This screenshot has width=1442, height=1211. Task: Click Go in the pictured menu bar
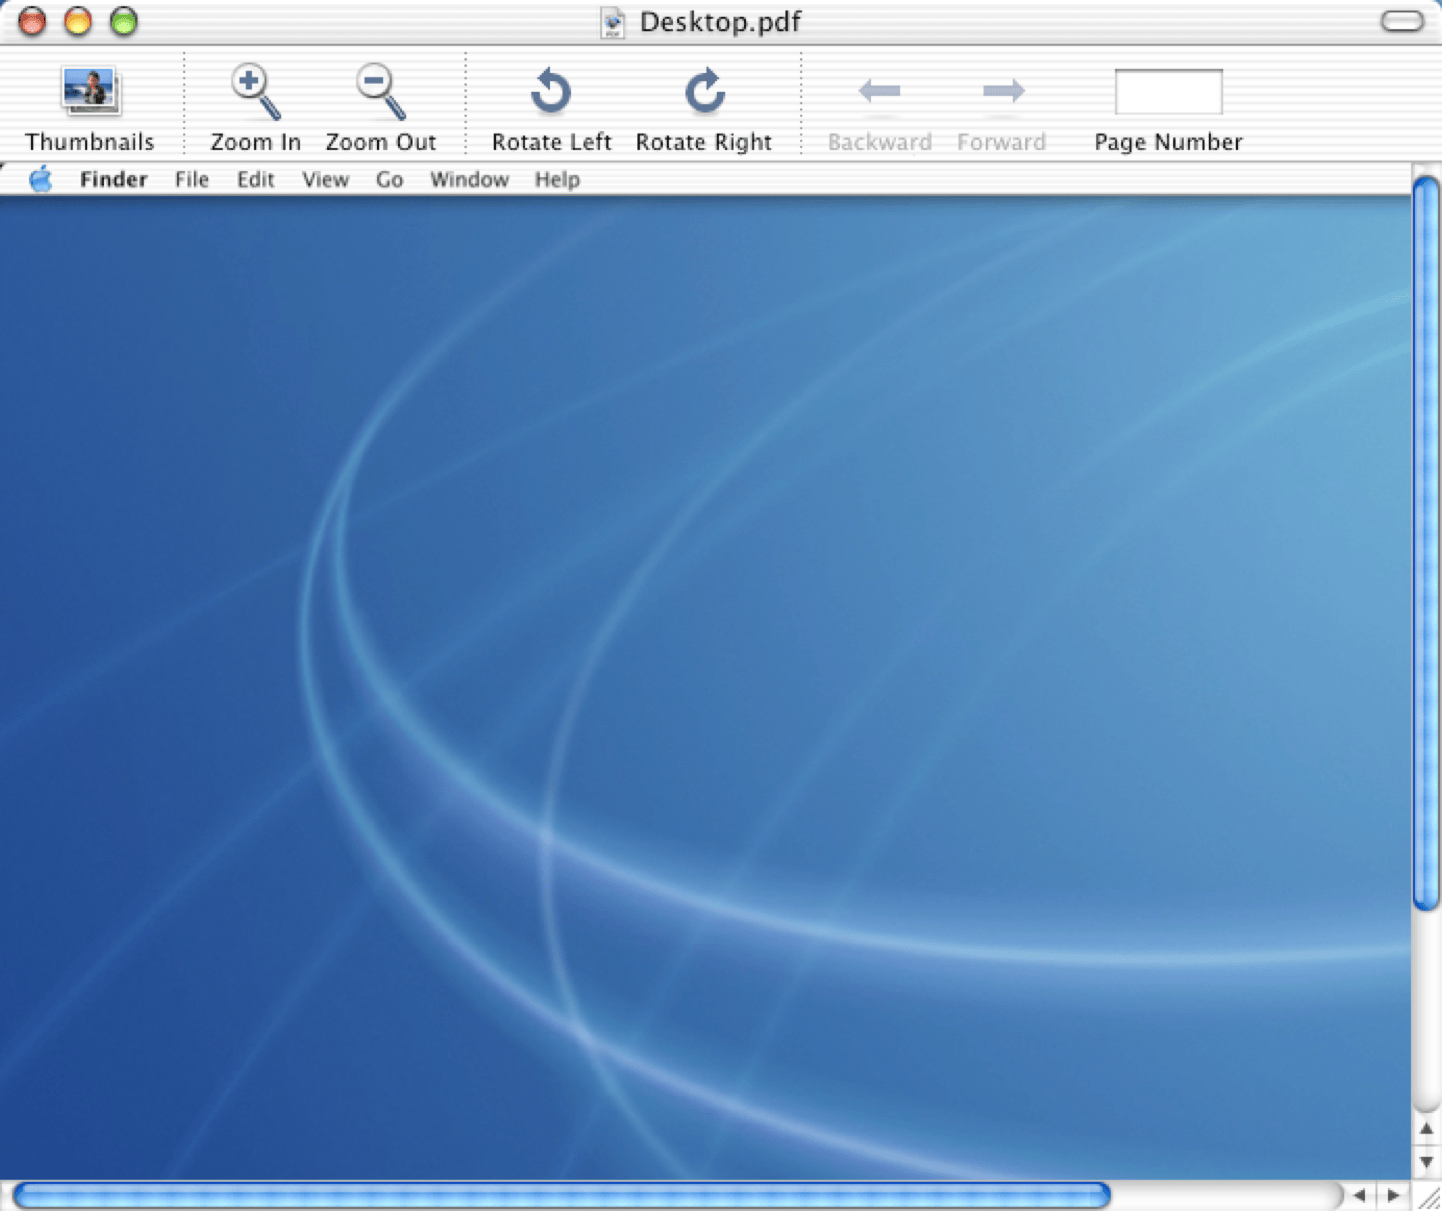coord(389,180)
